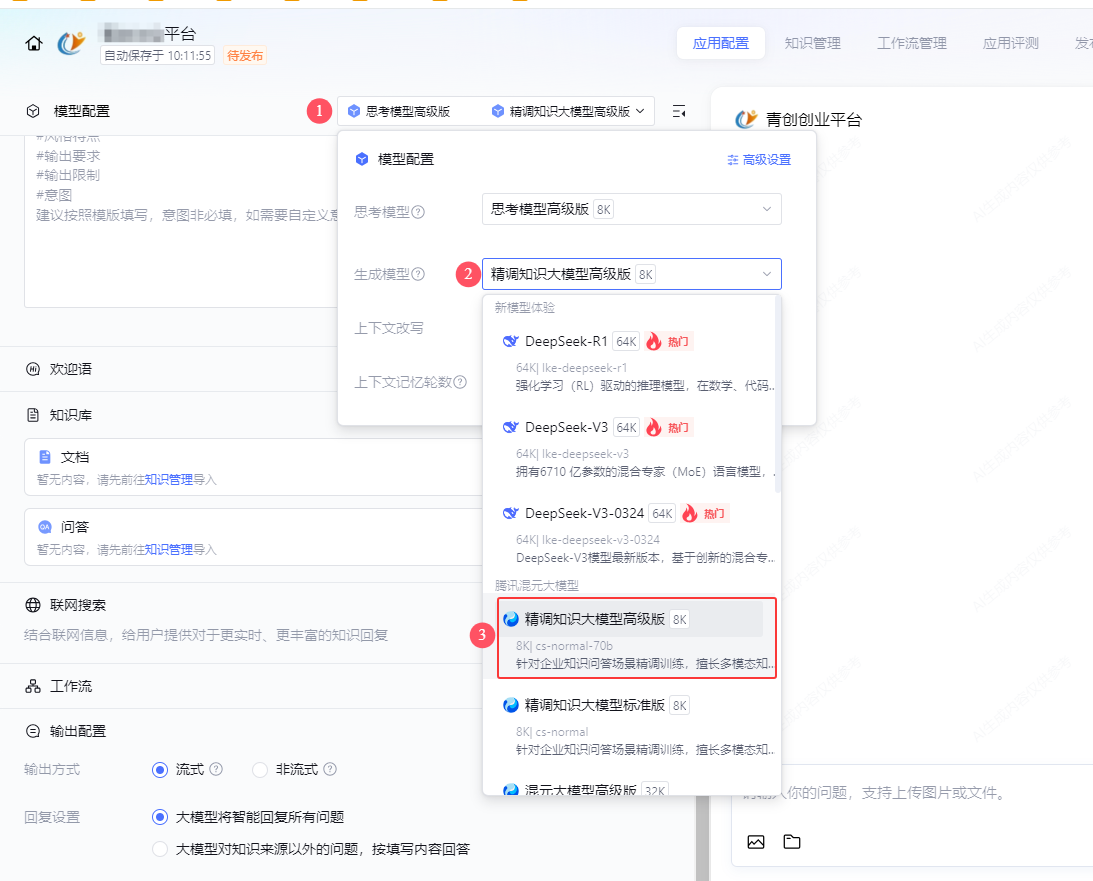The height and width of the screenshot is (881, 1093).
Task: Click the popup 模型配置 cube icon
Action: click(x=362, y=159)
